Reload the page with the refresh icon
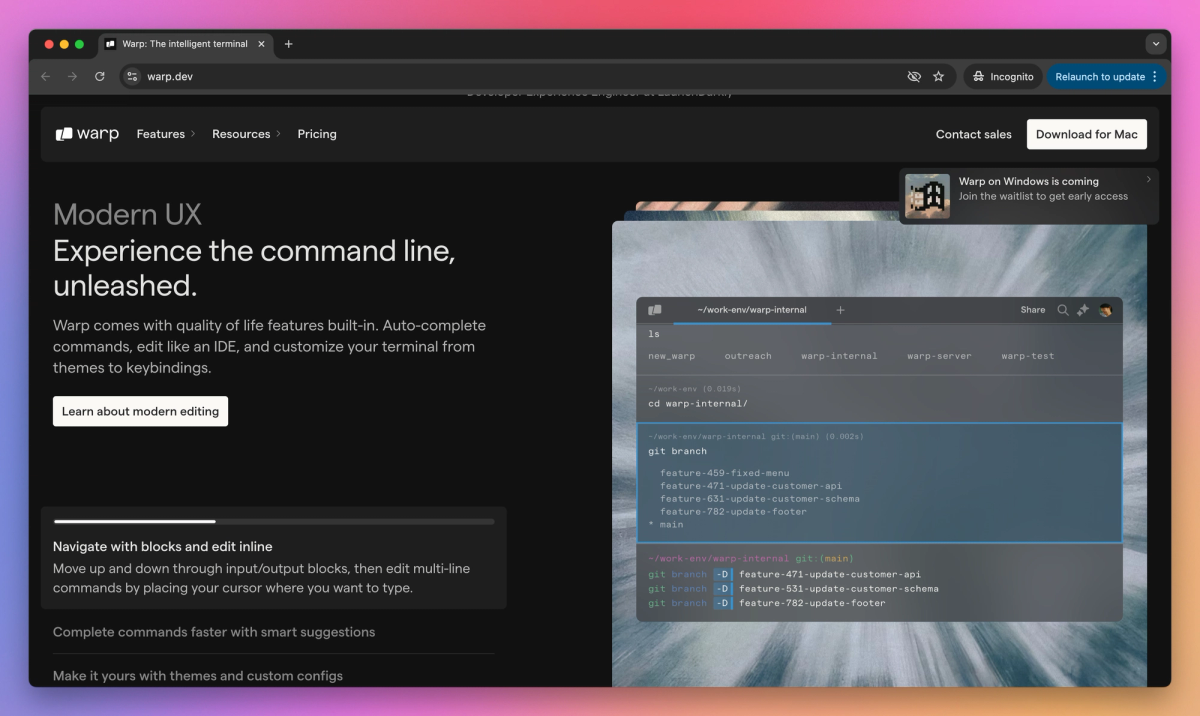Viewport: 1200px width, 716px height. tap(99, 76)
